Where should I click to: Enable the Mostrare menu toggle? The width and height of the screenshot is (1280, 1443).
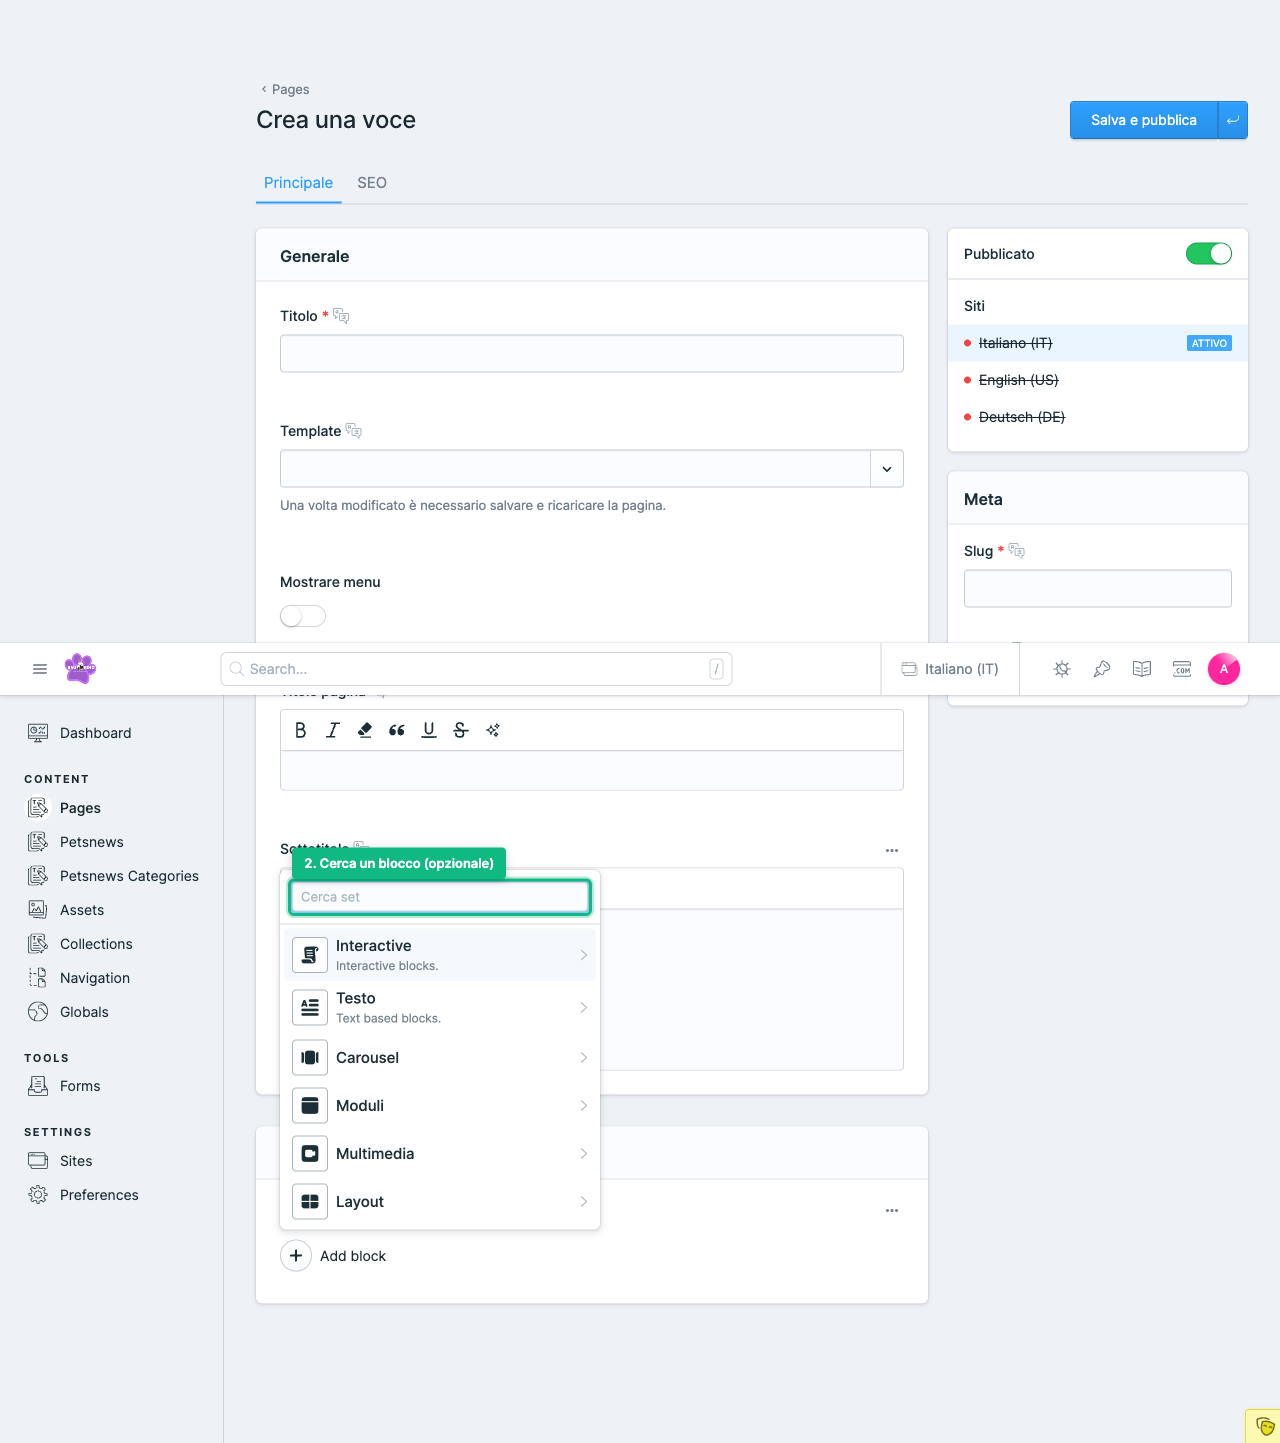point(303,616)
